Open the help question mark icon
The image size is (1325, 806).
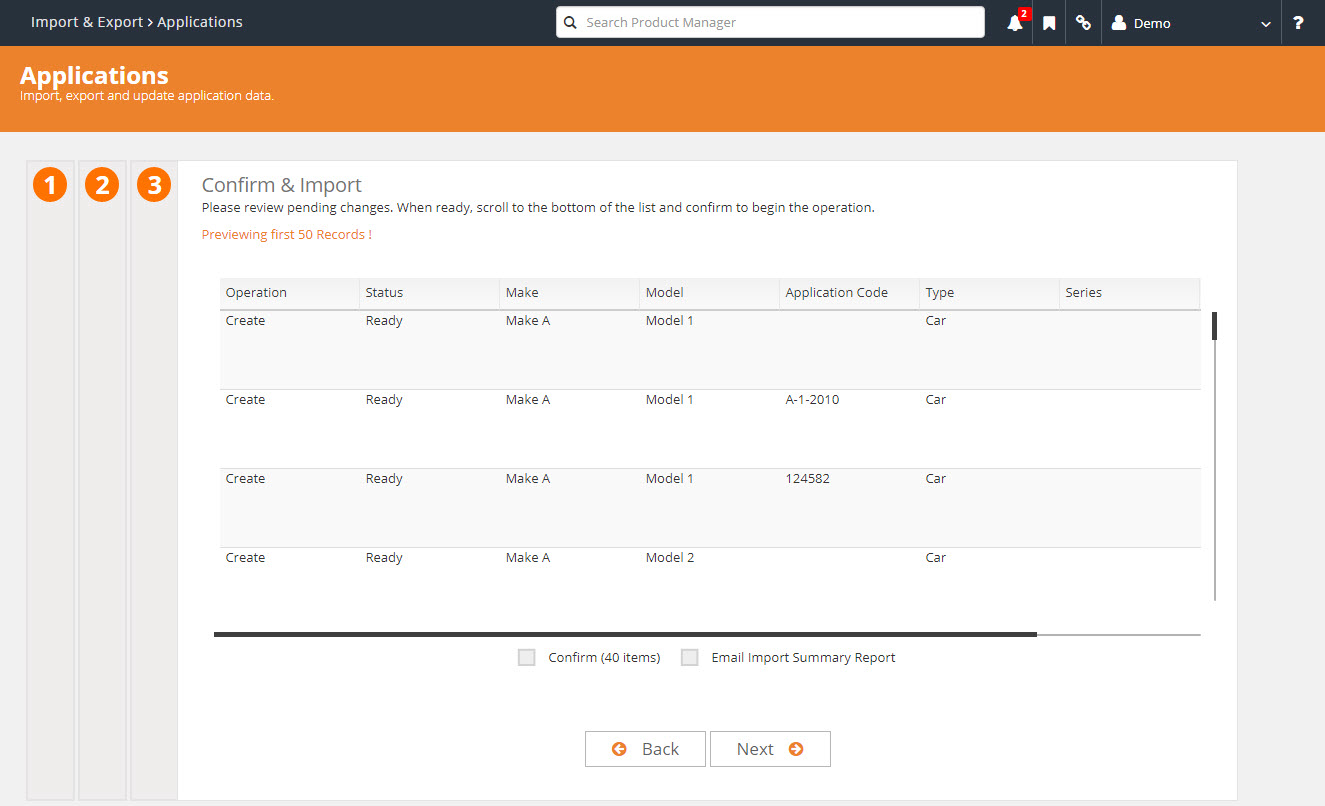(x=1298, y=23)
